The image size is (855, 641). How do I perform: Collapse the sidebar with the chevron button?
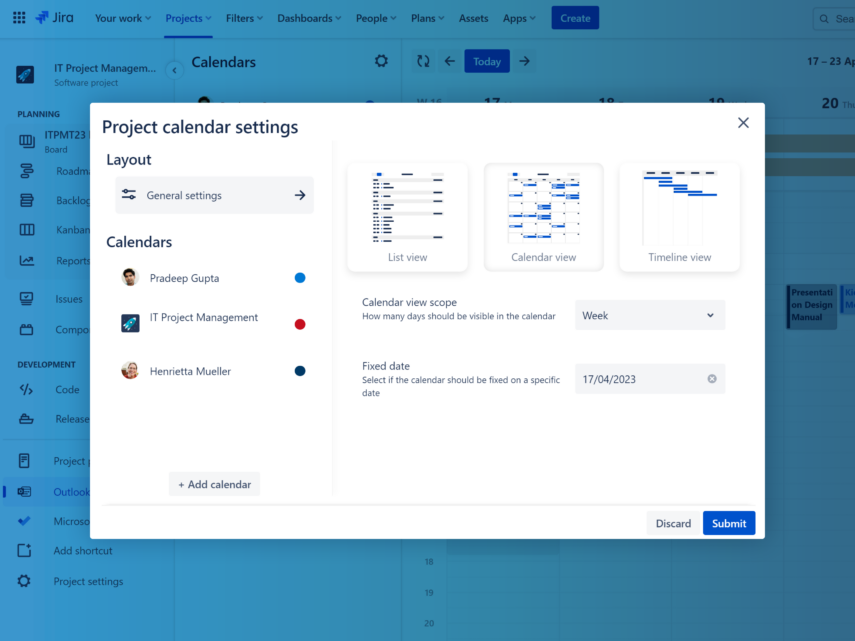(174, 70)
